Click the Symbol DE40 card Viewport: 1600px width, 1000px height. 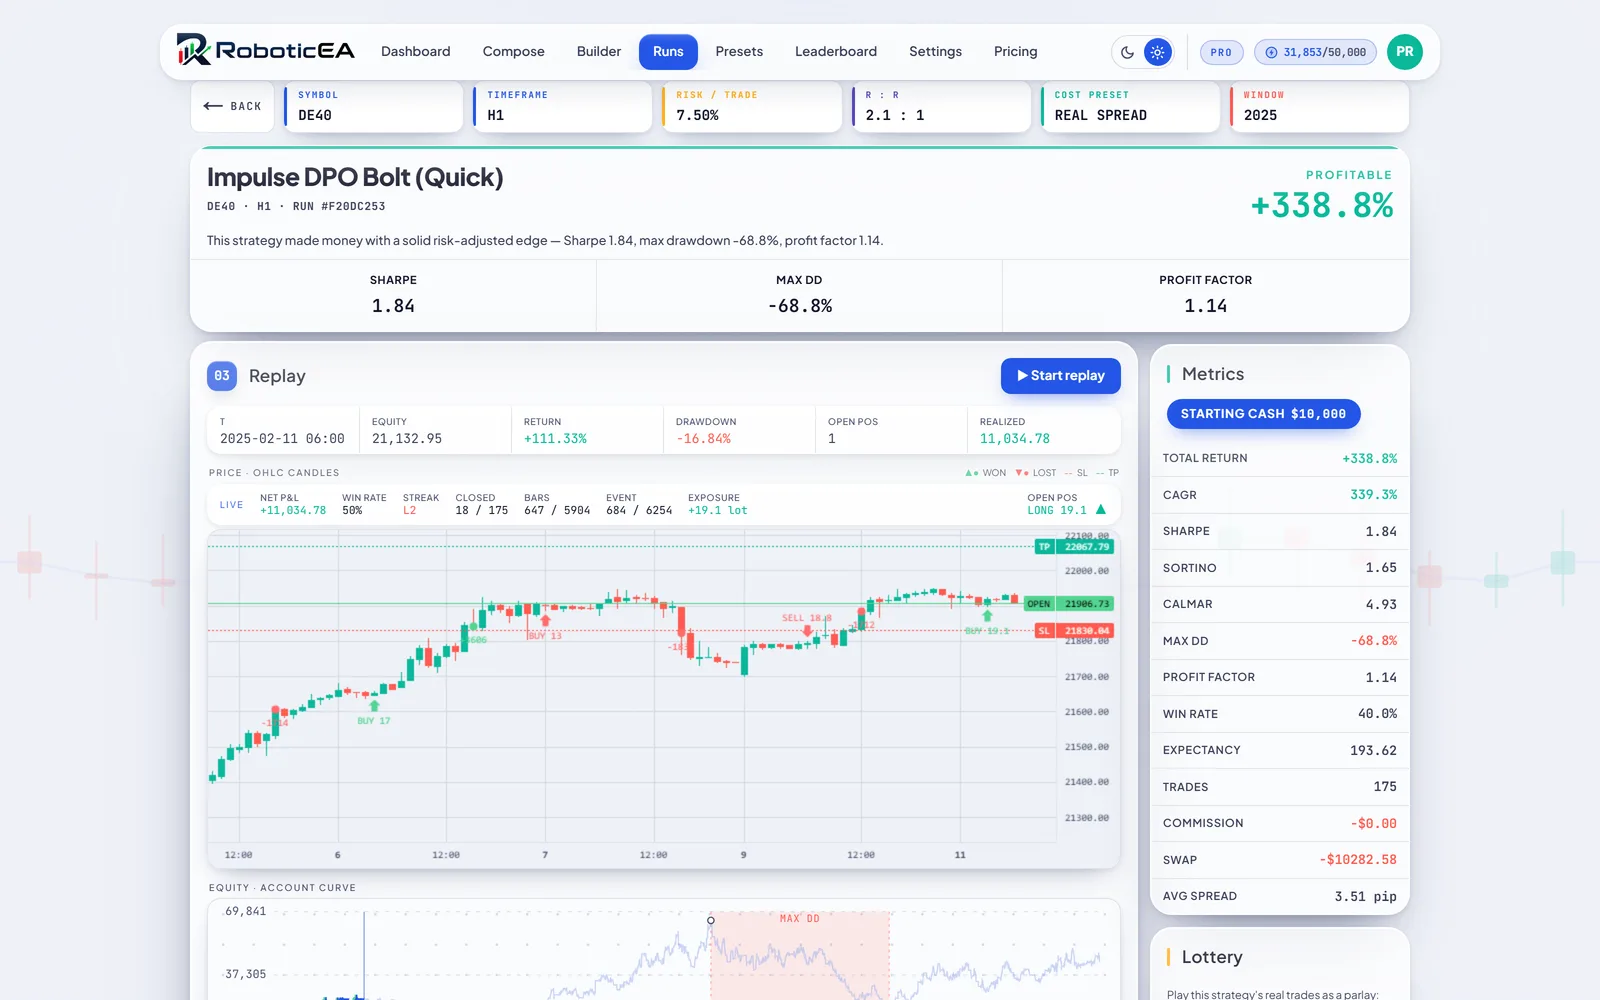[373, 106]
